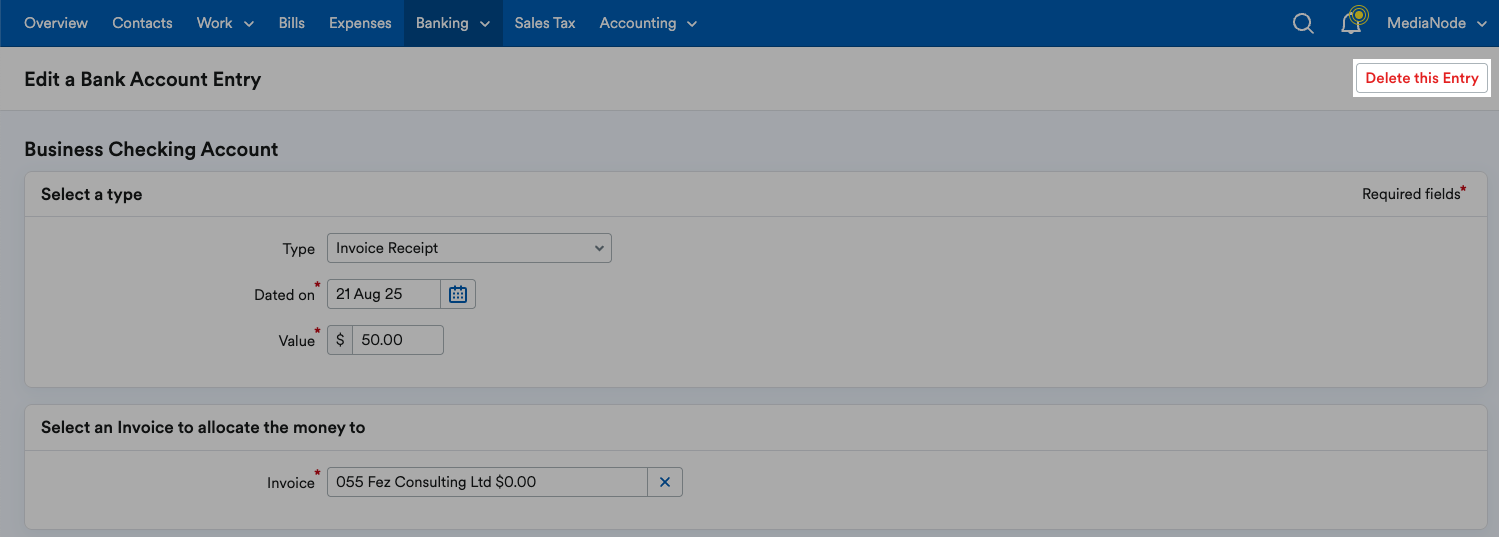Click the Business Checking Account heading
Screen dimensions: 1499x537
151,149
